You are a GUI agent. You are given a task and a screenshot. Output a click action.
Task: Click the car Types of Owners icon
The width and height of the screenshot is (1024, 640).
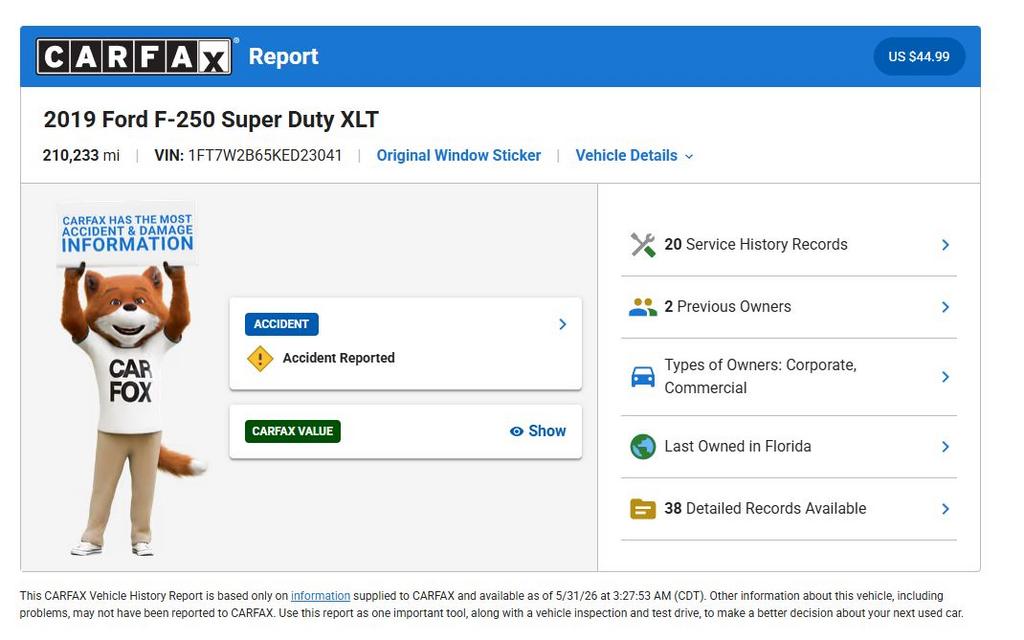[x=643, y=377]
